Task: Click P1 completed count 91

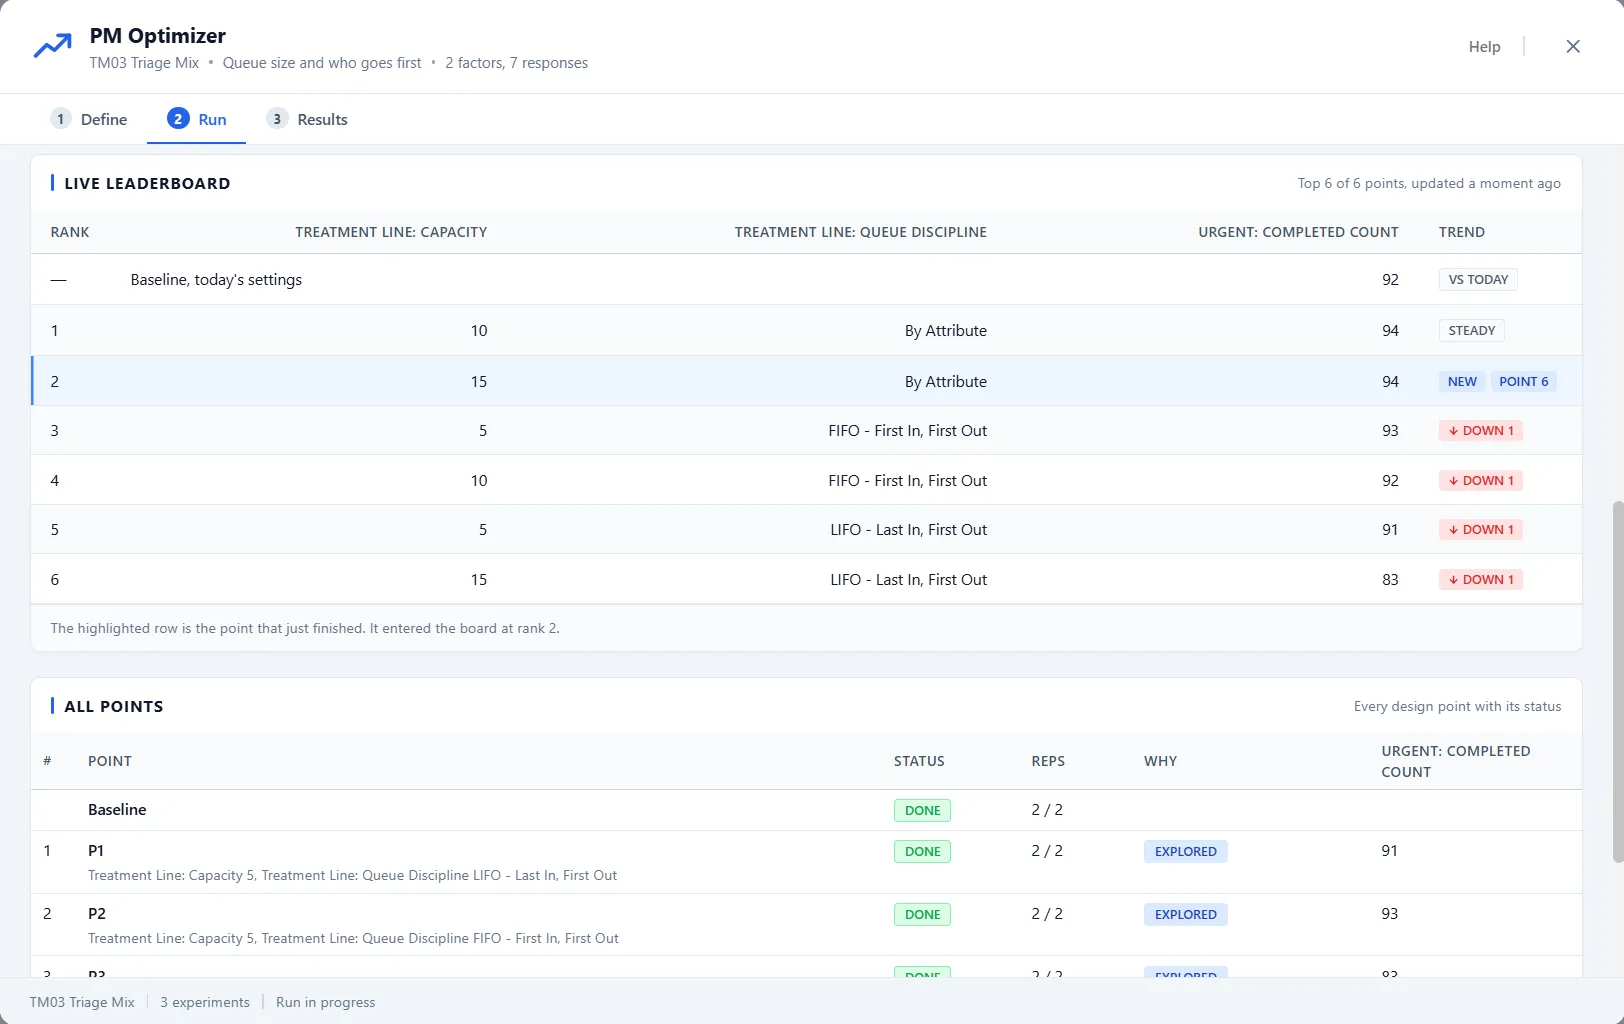Action: click(1389, 851)
